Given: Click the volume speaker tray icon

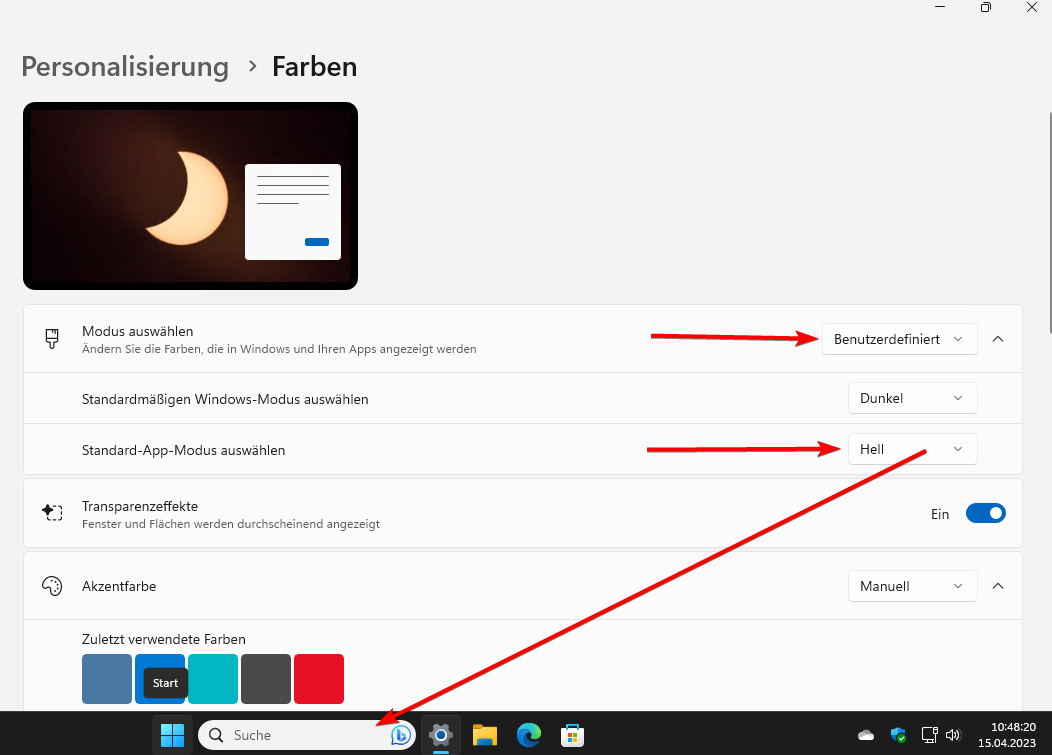Looking at the screenshot, I should coord(953,735).
